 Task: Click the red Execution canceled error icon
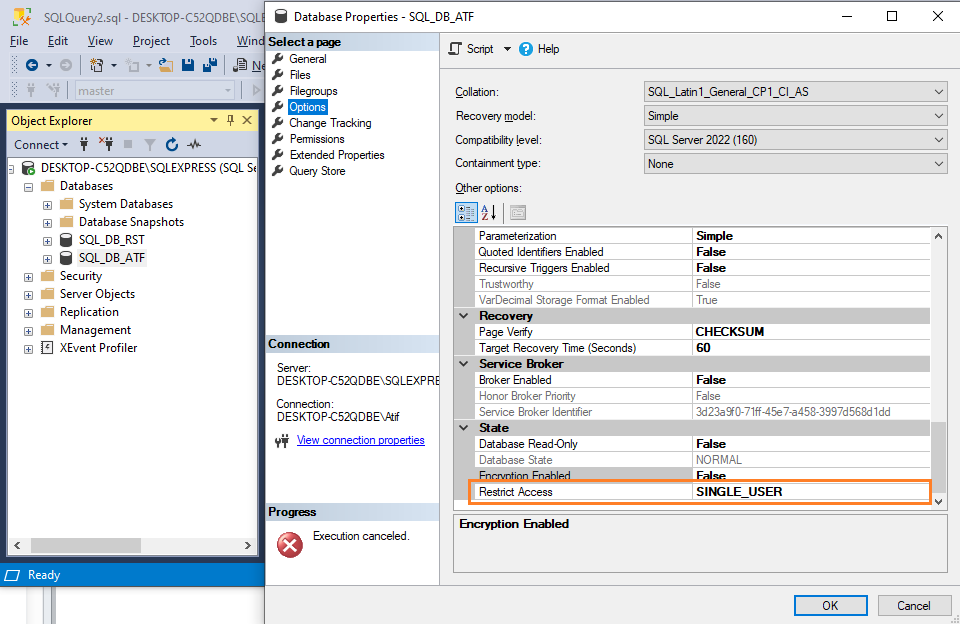(290, 544)
